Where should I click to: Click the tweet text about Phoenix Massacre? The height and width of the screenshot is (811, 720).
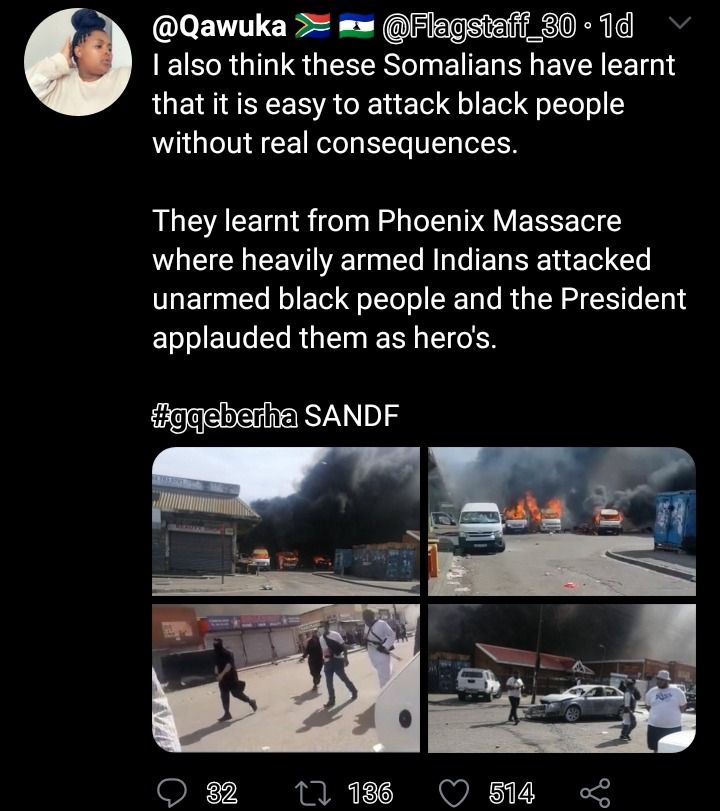click(x=419, y=279)
